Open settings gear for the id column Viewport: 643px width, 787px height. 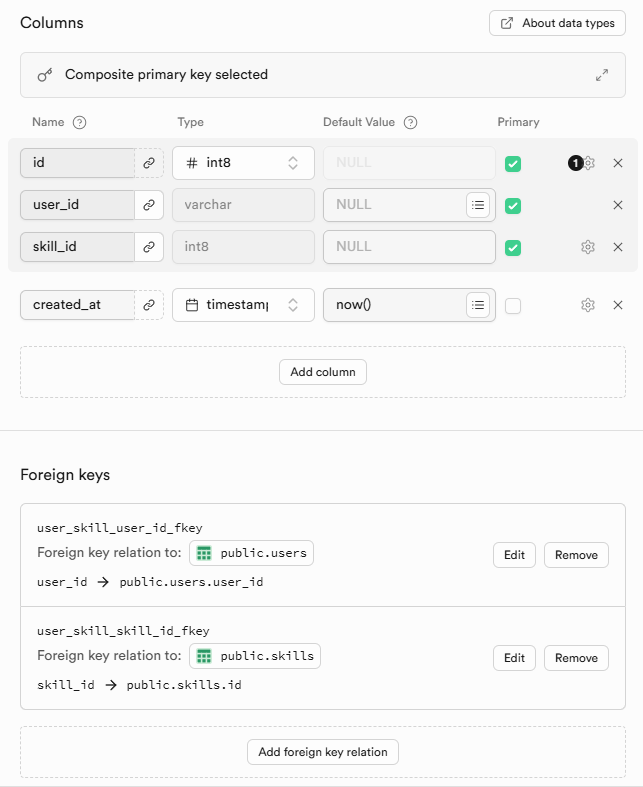[589, 163]
